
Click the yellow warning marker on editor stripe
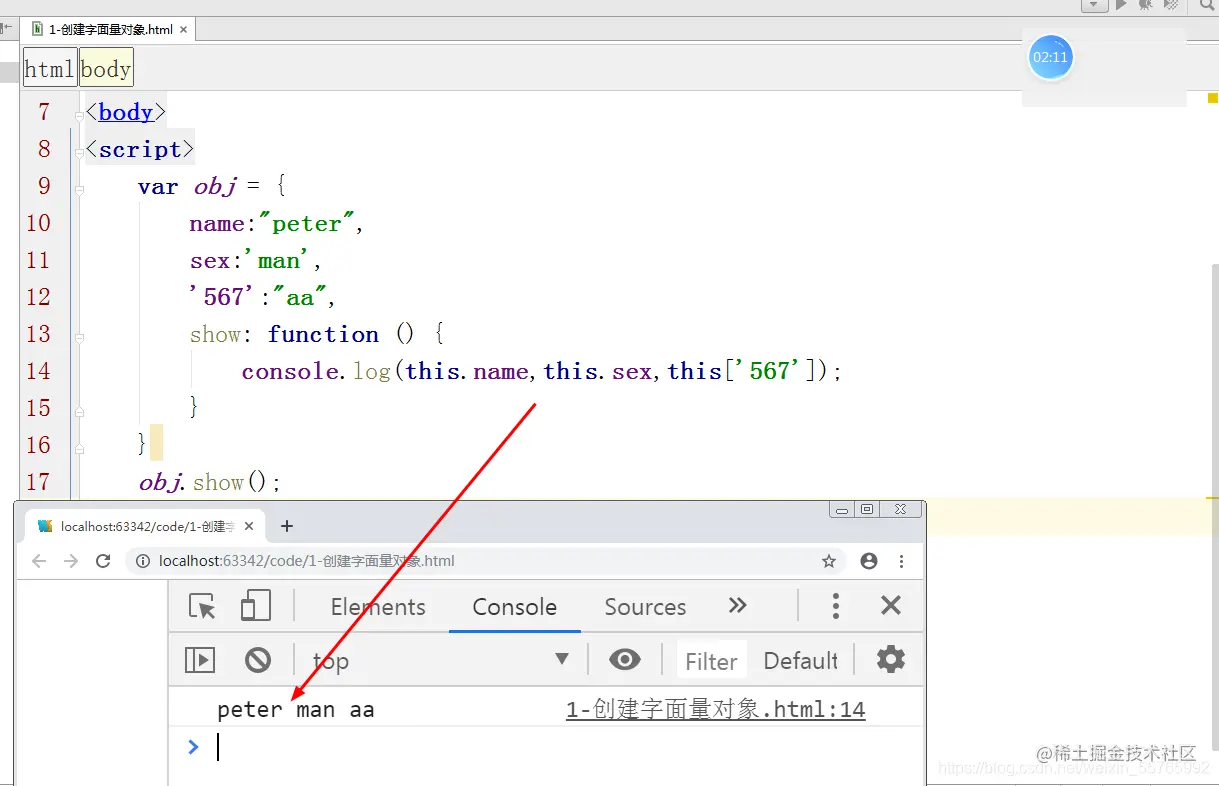click(1212, 98)
